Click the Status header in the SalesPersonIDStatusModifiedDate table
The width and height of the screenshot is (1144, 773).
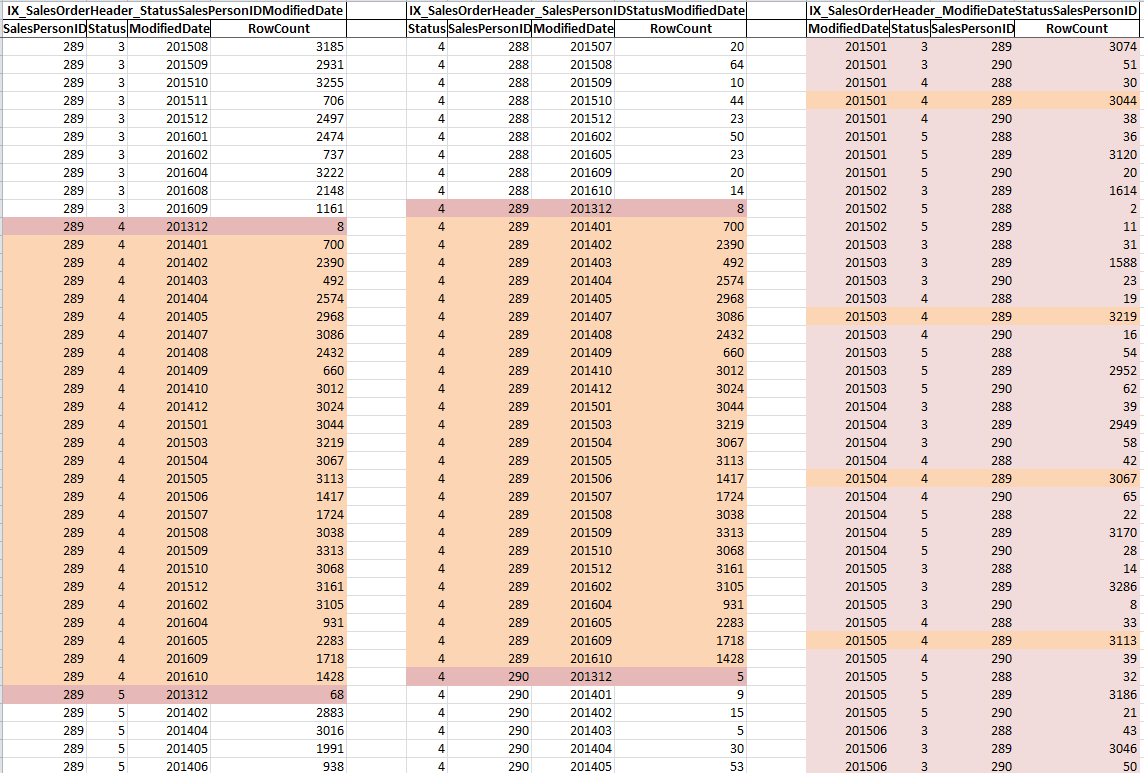tap(427, 28)
